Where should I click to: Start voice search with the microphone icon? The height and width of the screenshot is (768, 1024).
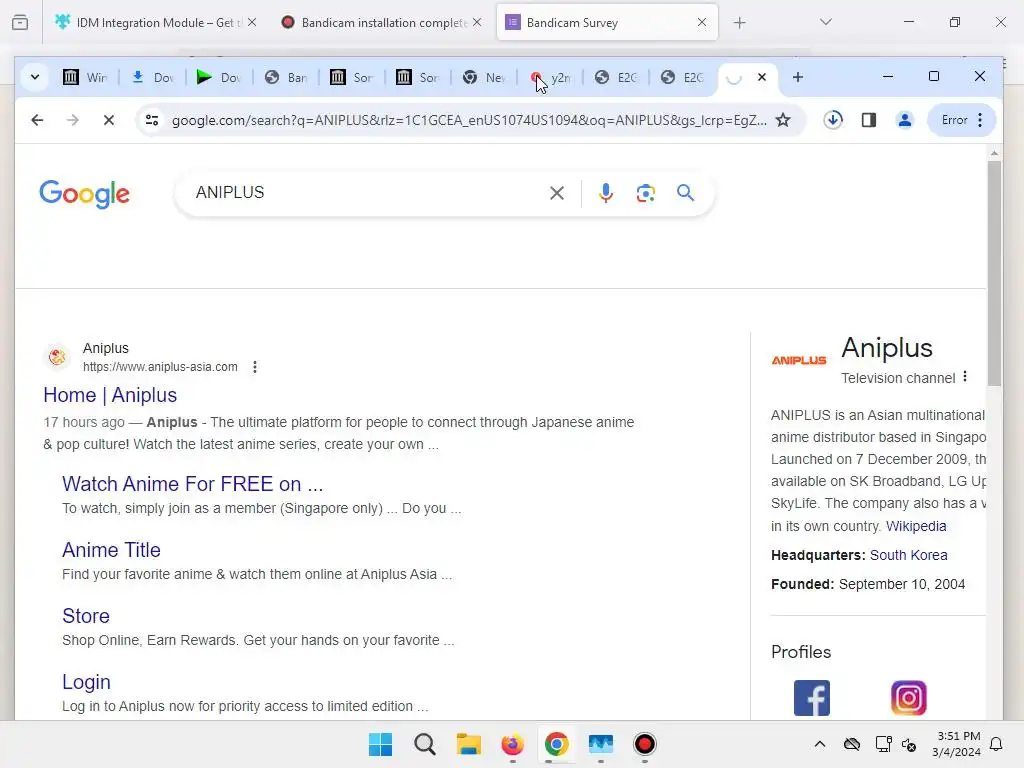click(606, 193)
